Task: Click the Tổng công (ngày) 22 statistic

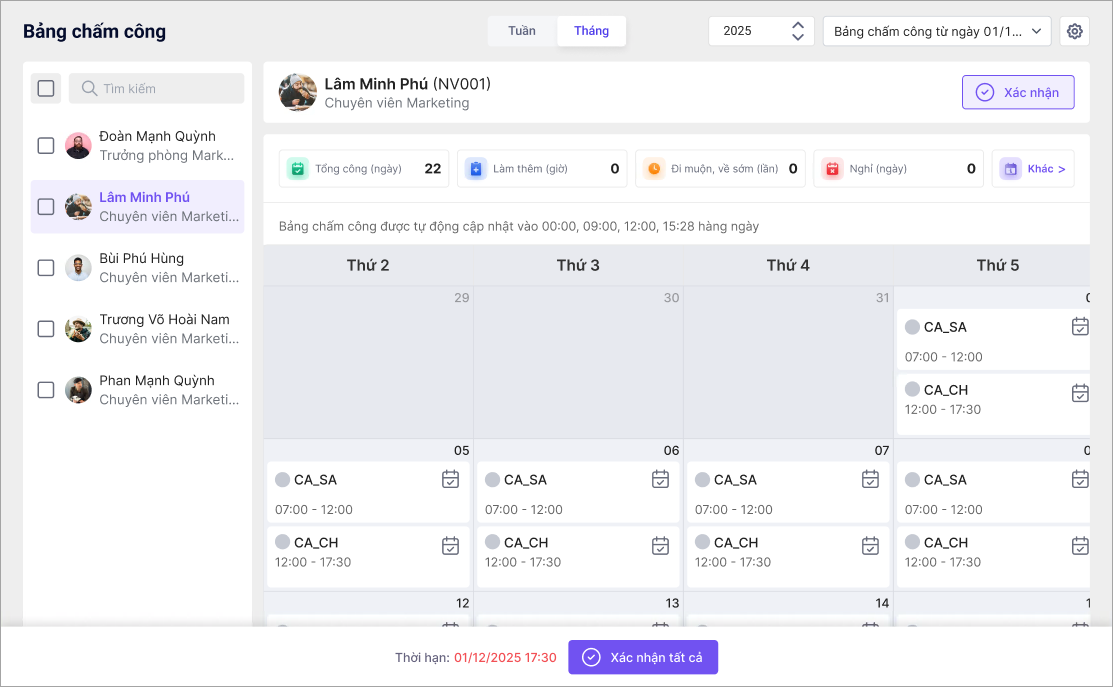Action: point(363,169)
